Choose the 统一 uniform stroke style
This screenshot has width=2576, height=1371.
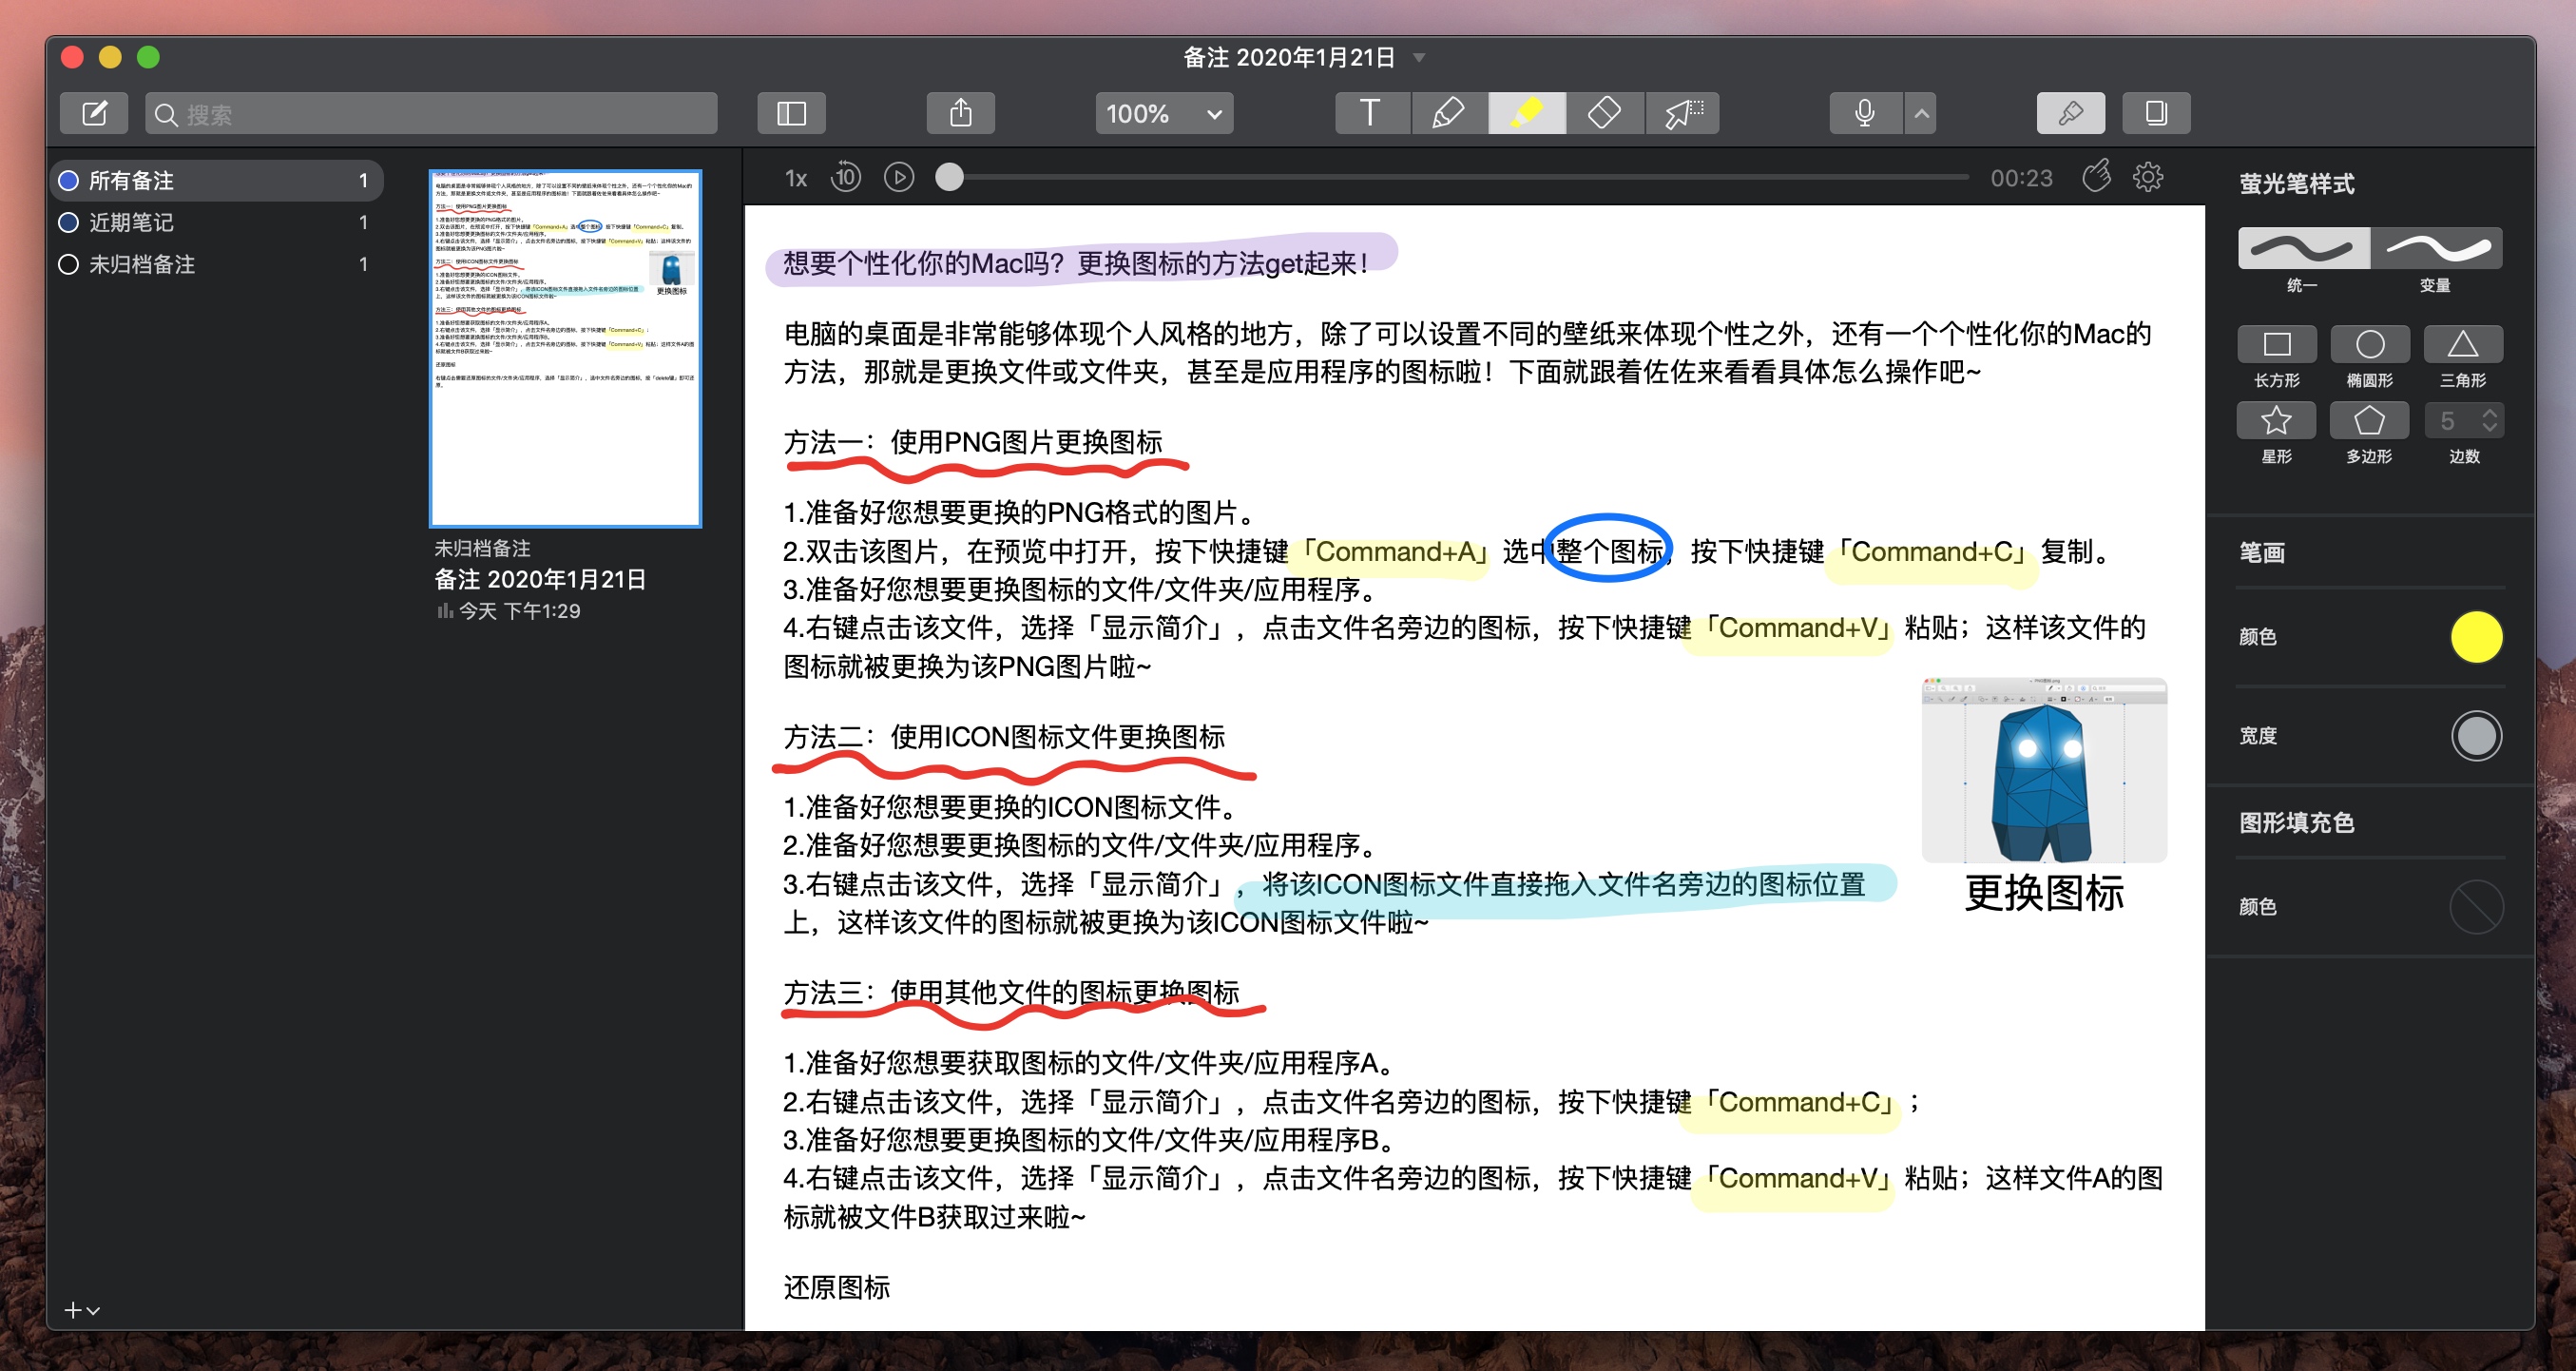pyautogui.click(x=2303, y=247)
